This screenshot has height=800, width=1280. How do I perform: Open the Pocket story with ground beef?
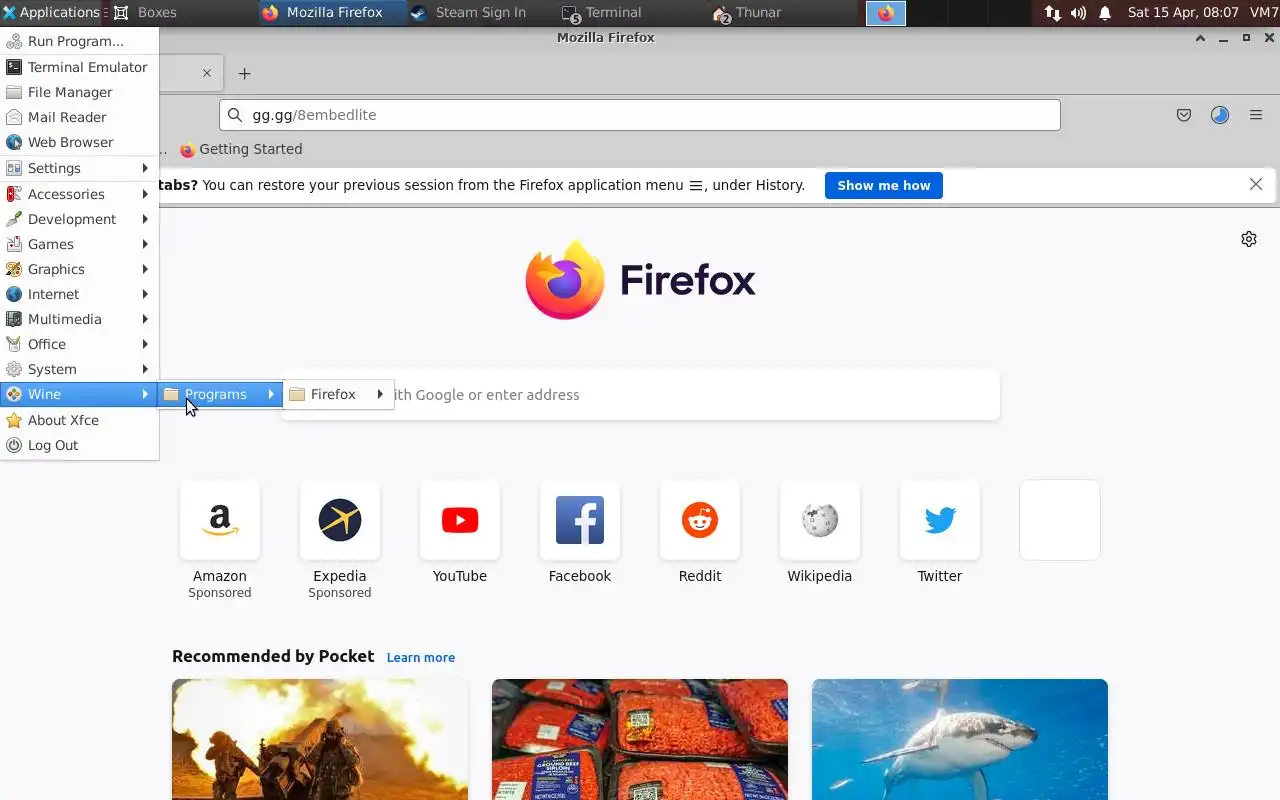point(640,739)
